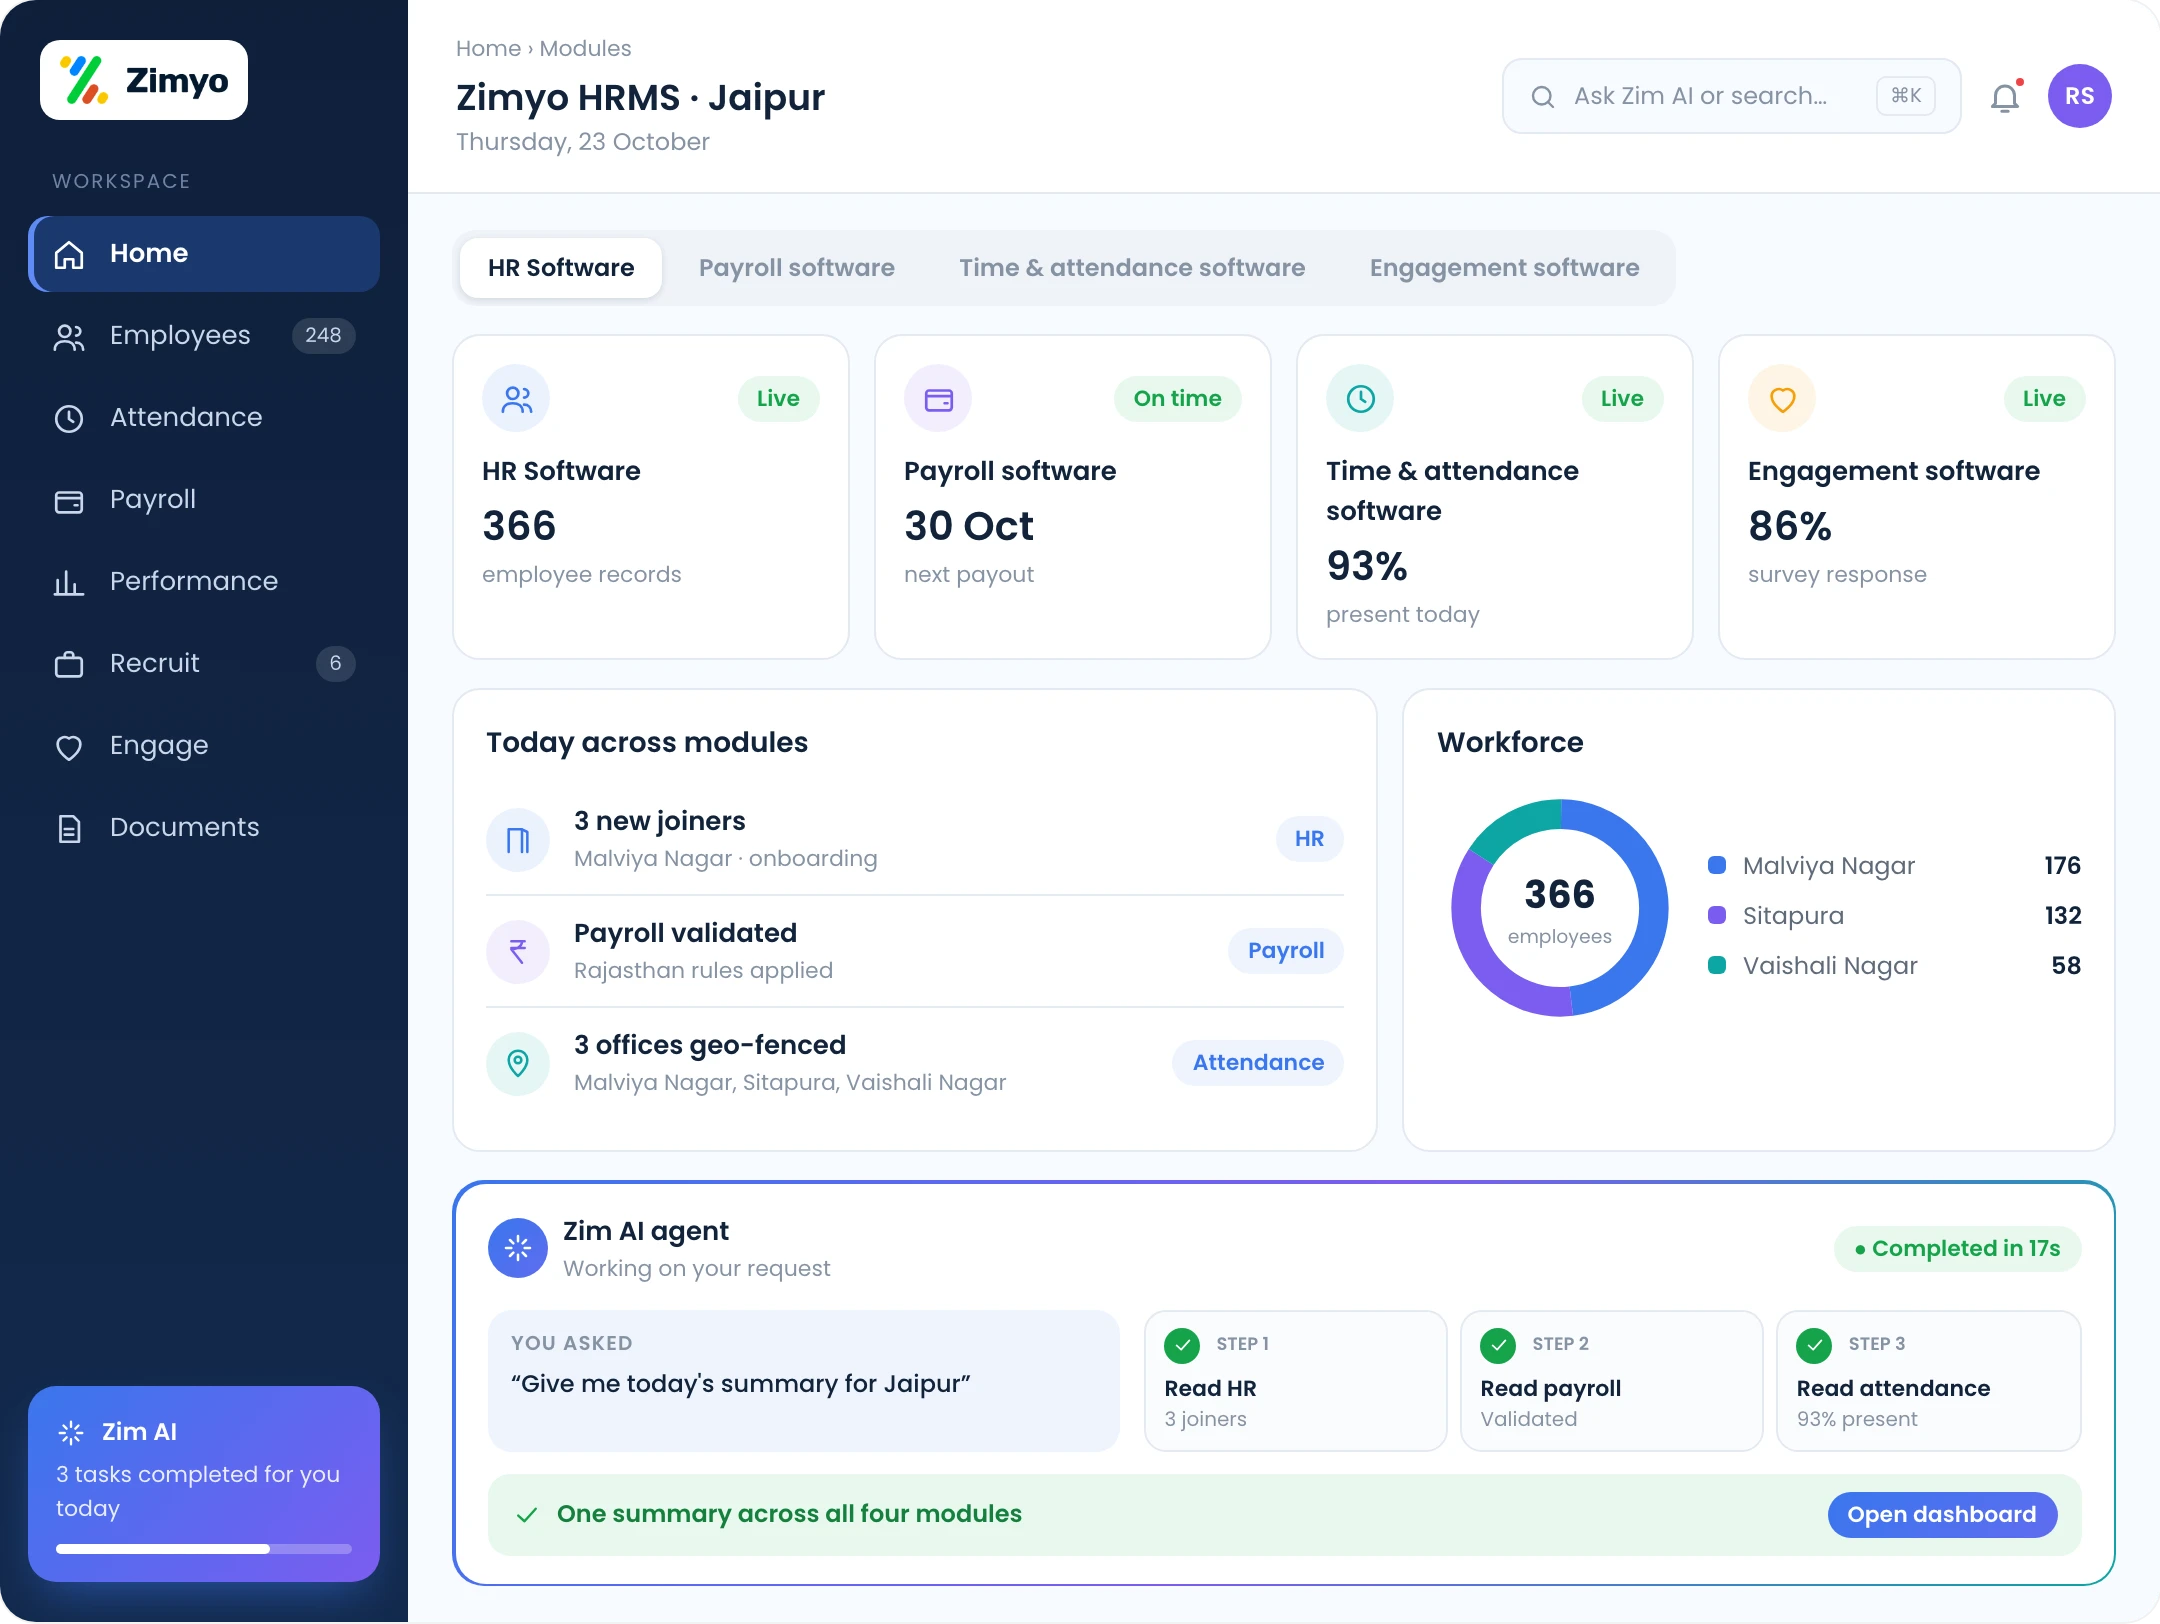Click the Payroll card icon in sidebar

[69, 500]
